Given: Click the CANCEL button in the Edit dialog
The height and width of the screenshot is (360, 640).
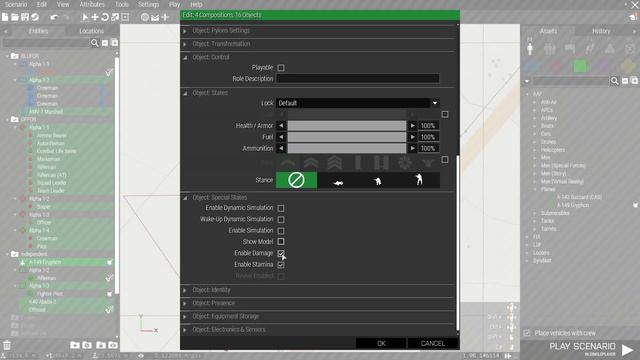Looking at the screenshot, I should pos(433,343).
